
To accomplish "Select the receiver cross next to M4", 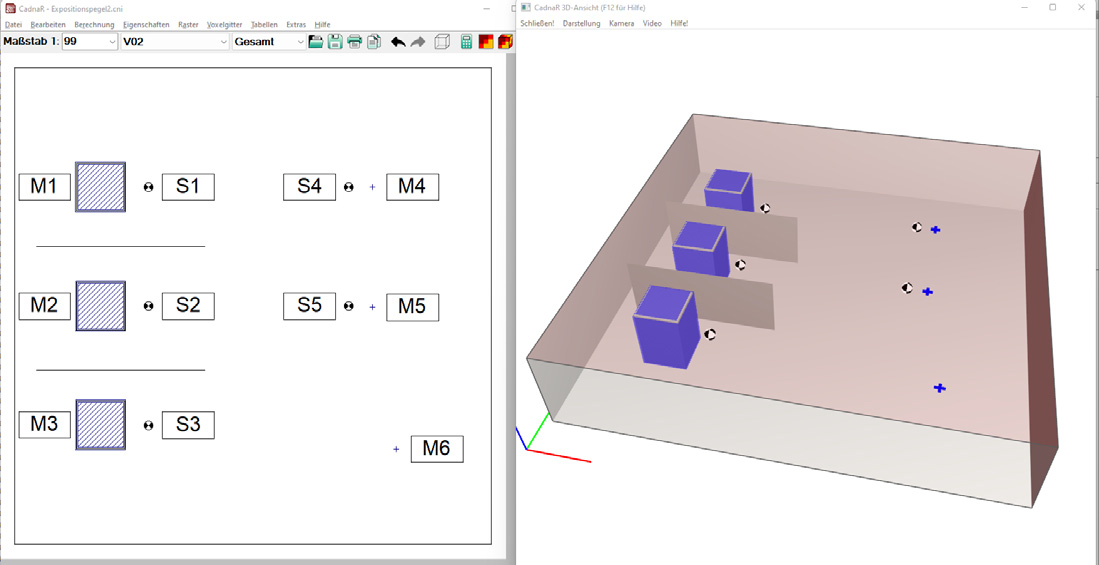I will (x=372, y=187).
